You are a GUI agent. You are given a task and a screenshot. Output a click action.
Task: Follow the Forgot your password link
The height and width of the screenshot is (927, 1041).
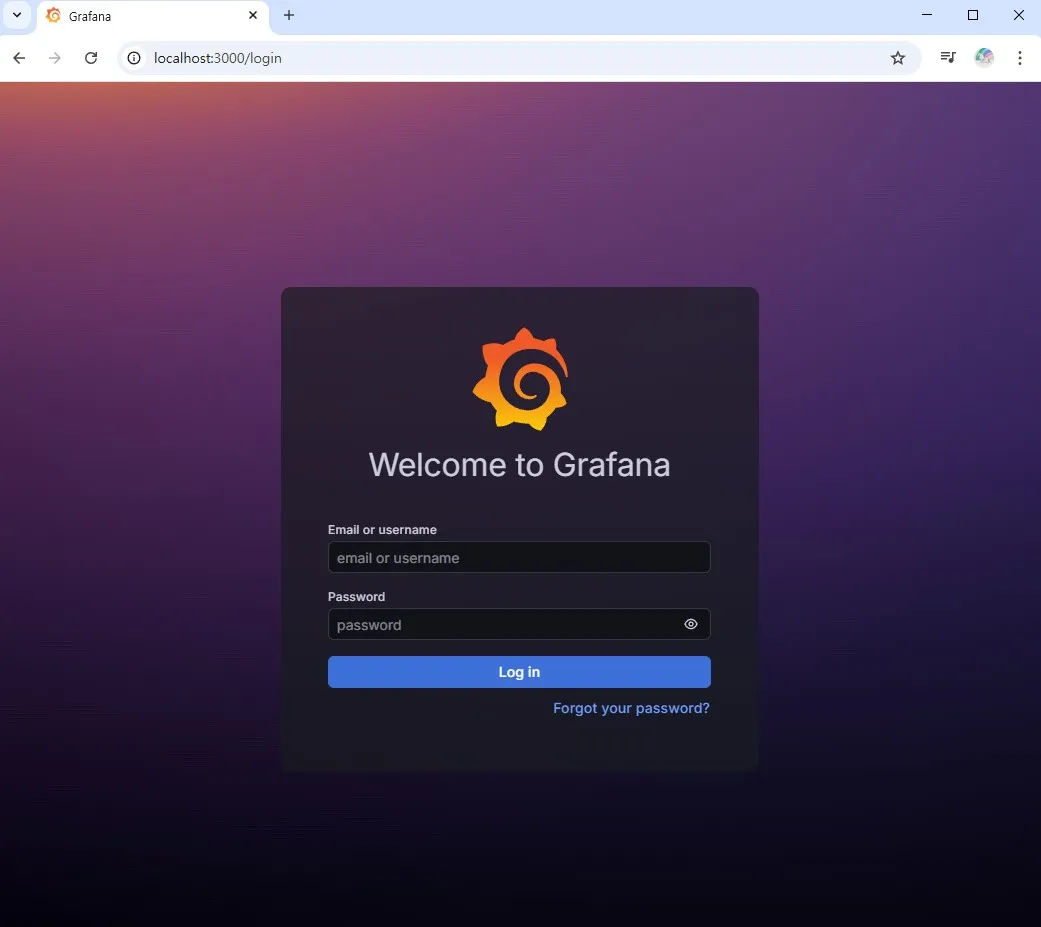click(x=631, y=708)
